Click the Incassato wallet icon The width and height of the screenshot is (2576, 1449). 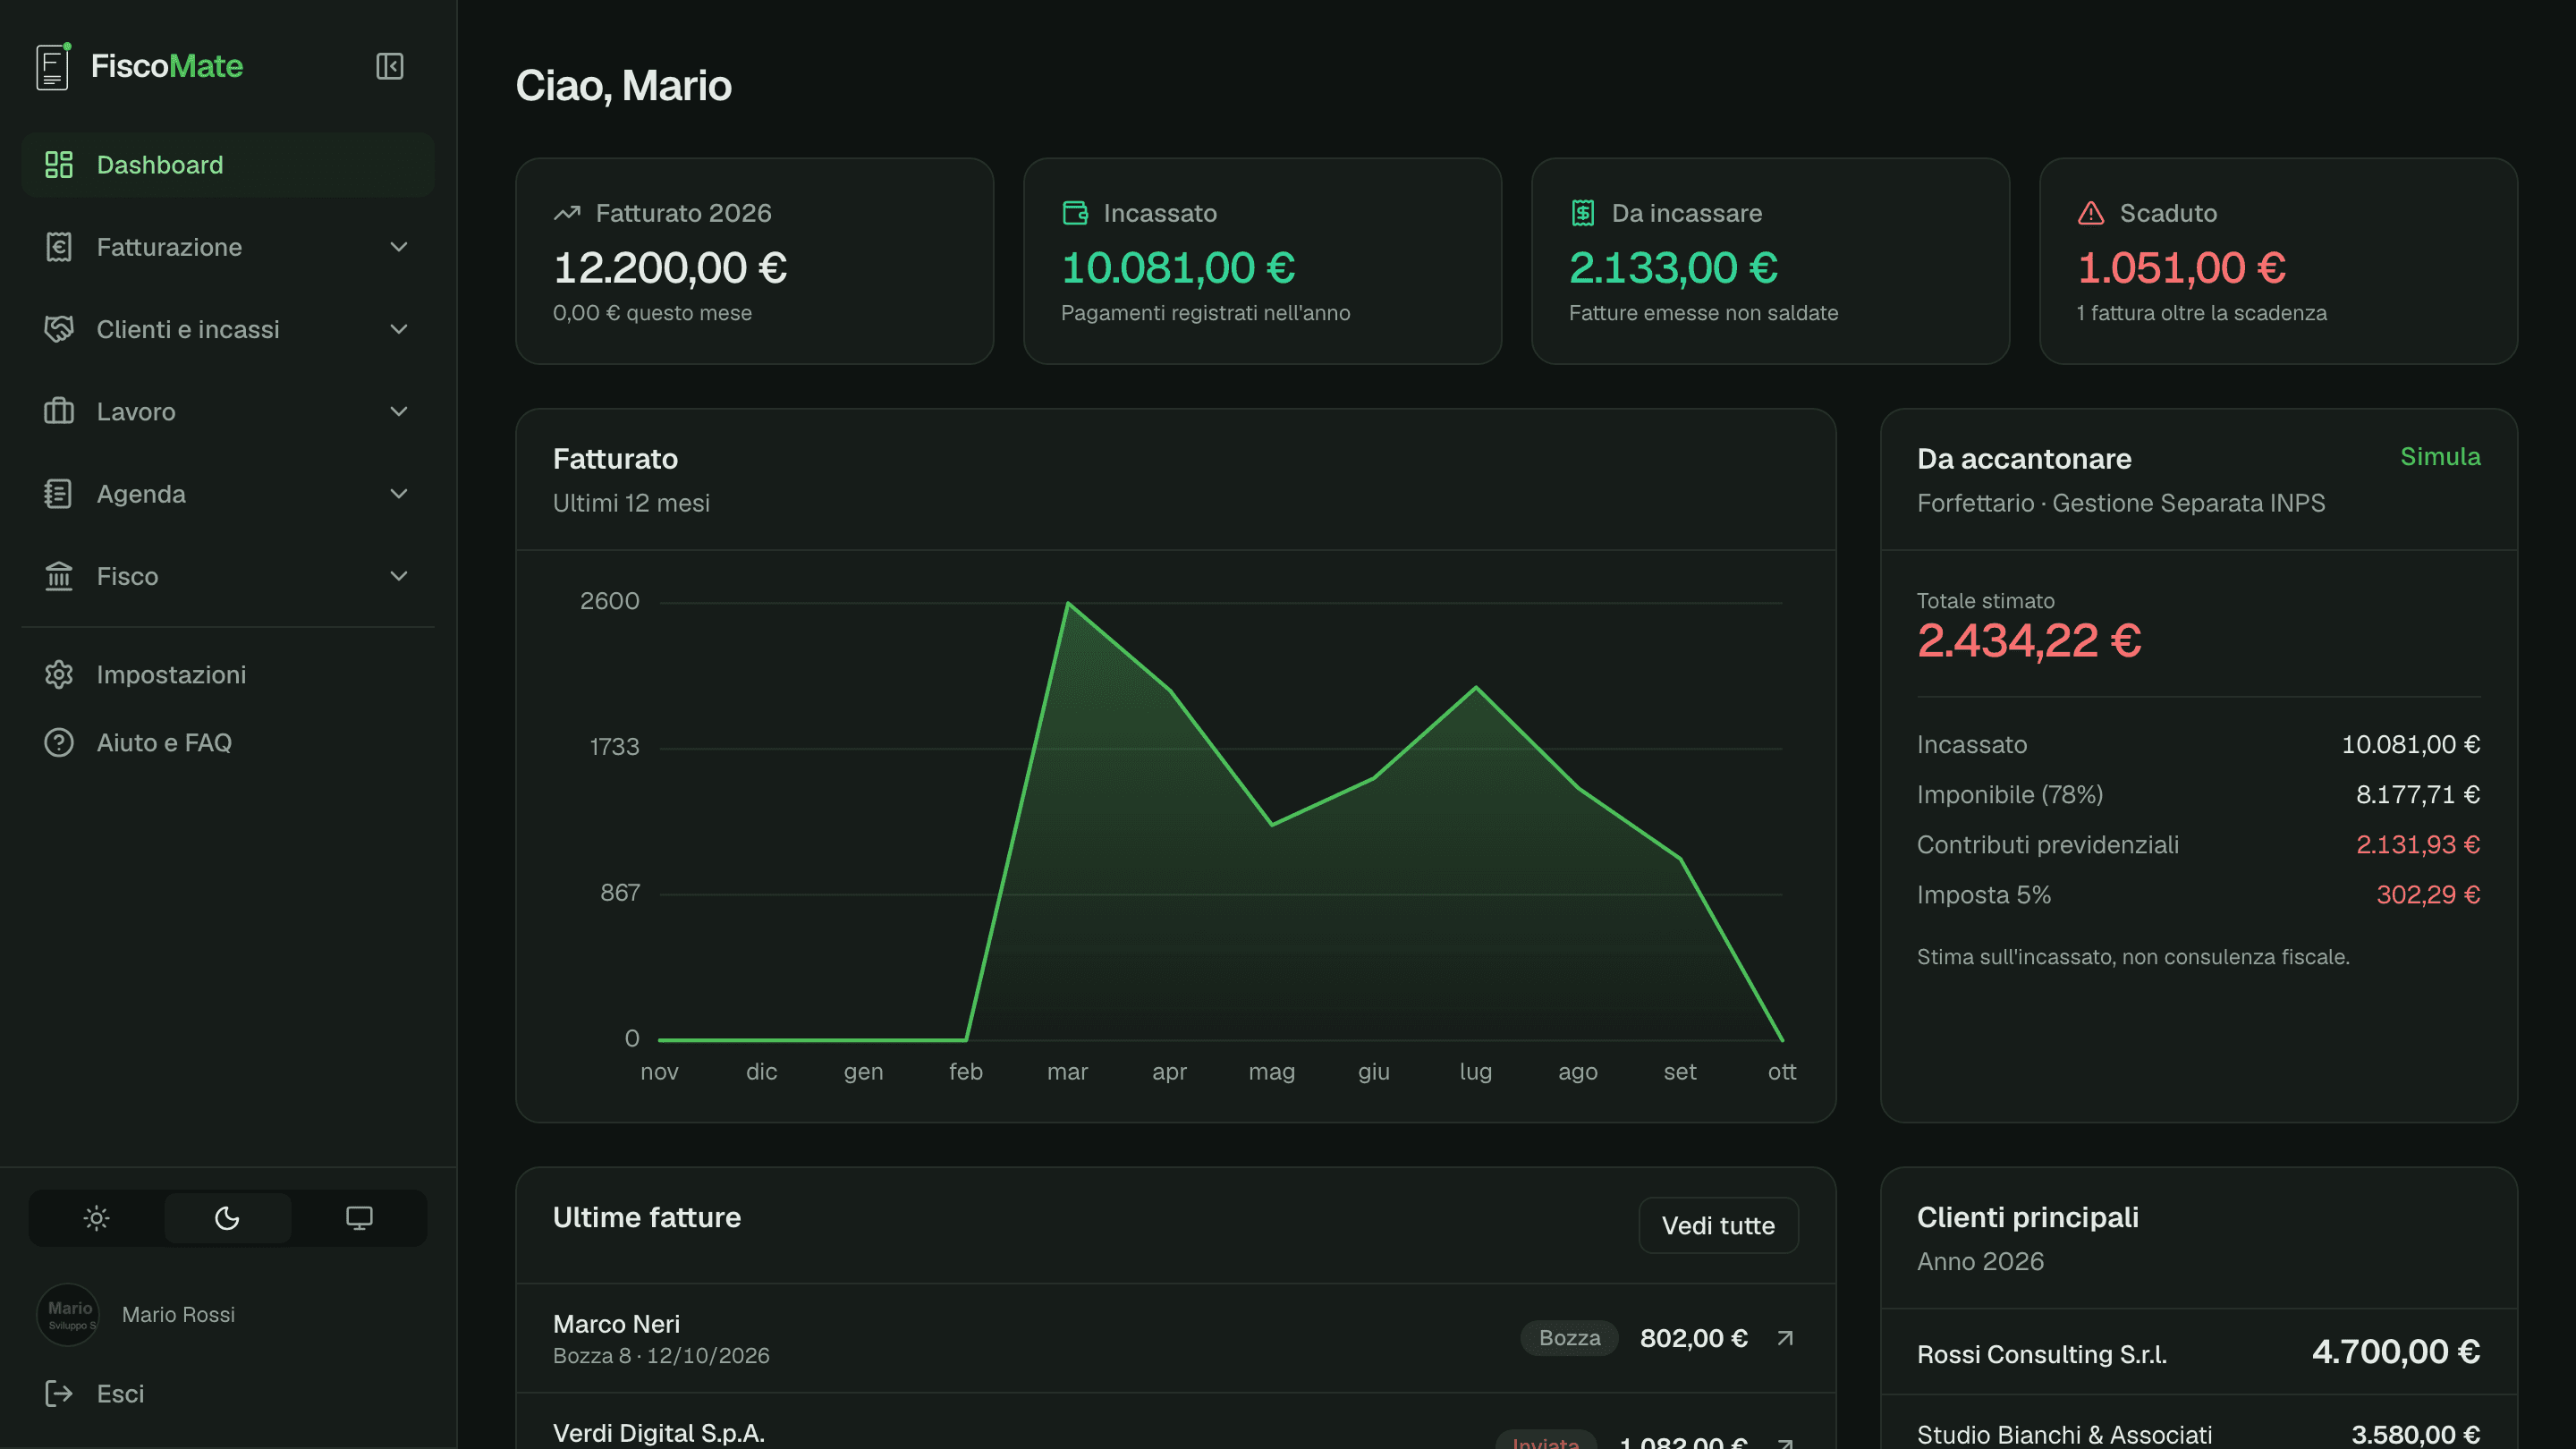[1075, 213]
